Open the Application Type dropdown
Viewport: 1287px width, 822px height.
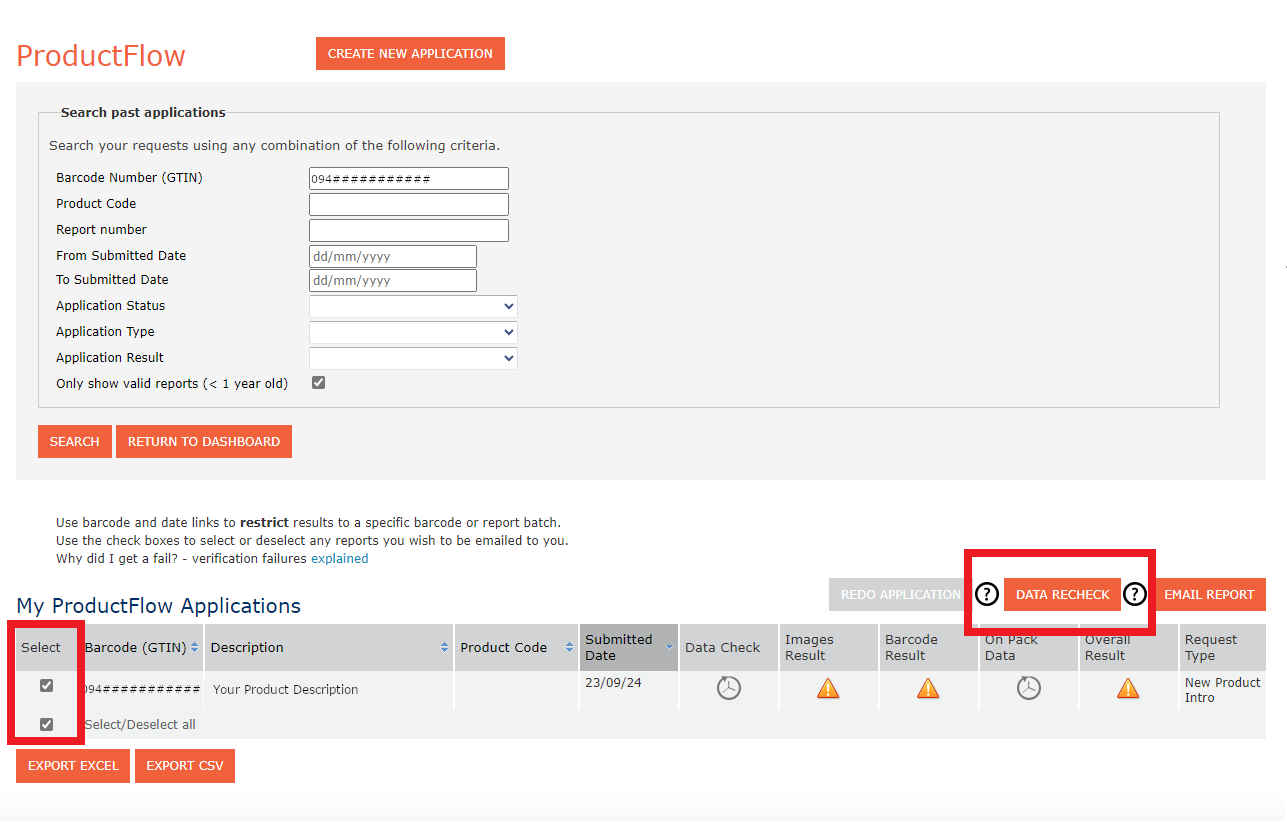pyautogui.click(x=413, y=332)
